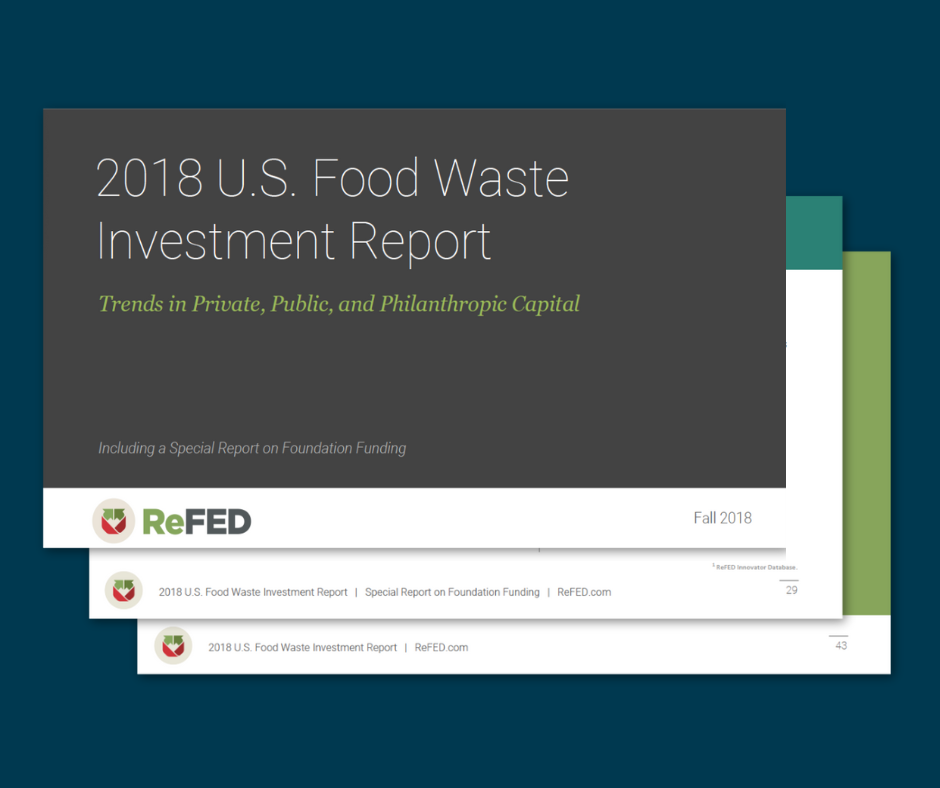Click the teal header block of the second page
Image resolution: width=940 pixels, height=788 pixels.
coord(813,232)
